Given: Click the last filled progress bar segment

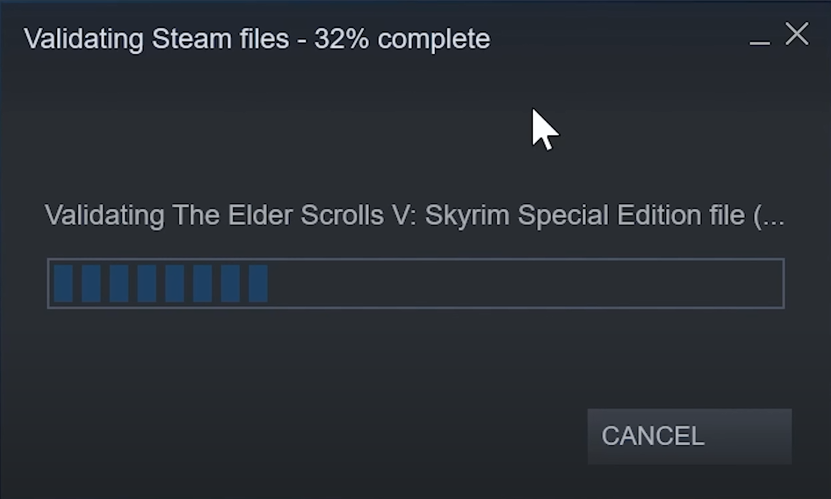Looking at the screenshot, I should click(x=258, y=284).
